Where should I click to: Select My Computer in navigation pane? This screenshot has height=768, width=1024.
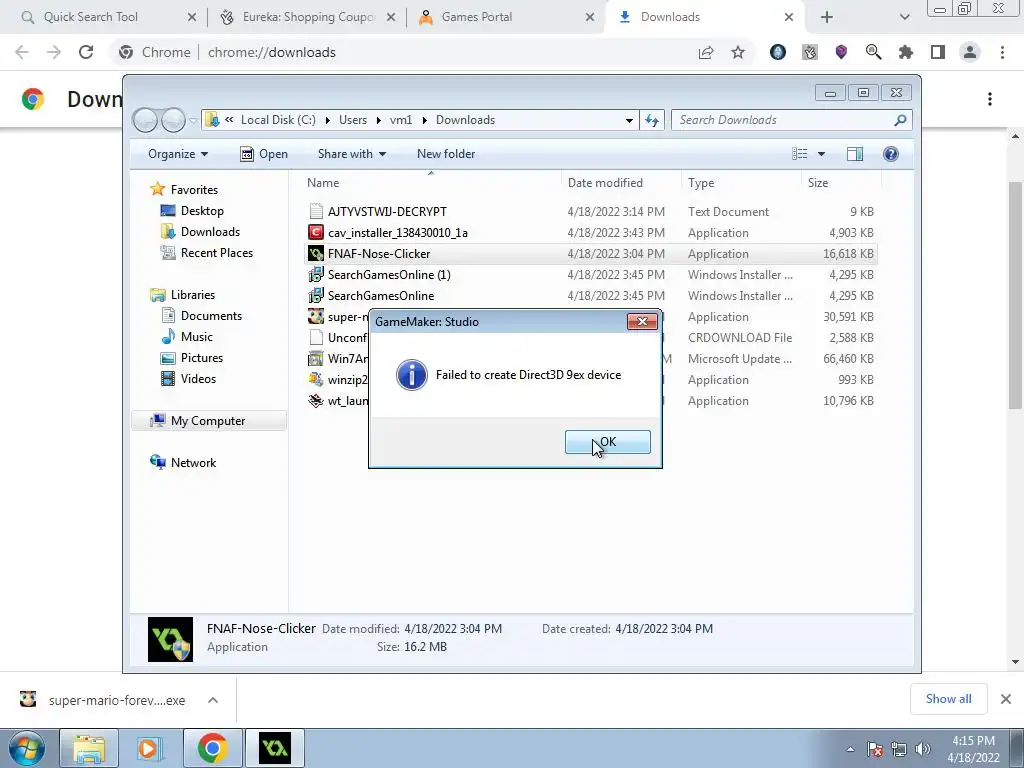[x=208, y=421]
